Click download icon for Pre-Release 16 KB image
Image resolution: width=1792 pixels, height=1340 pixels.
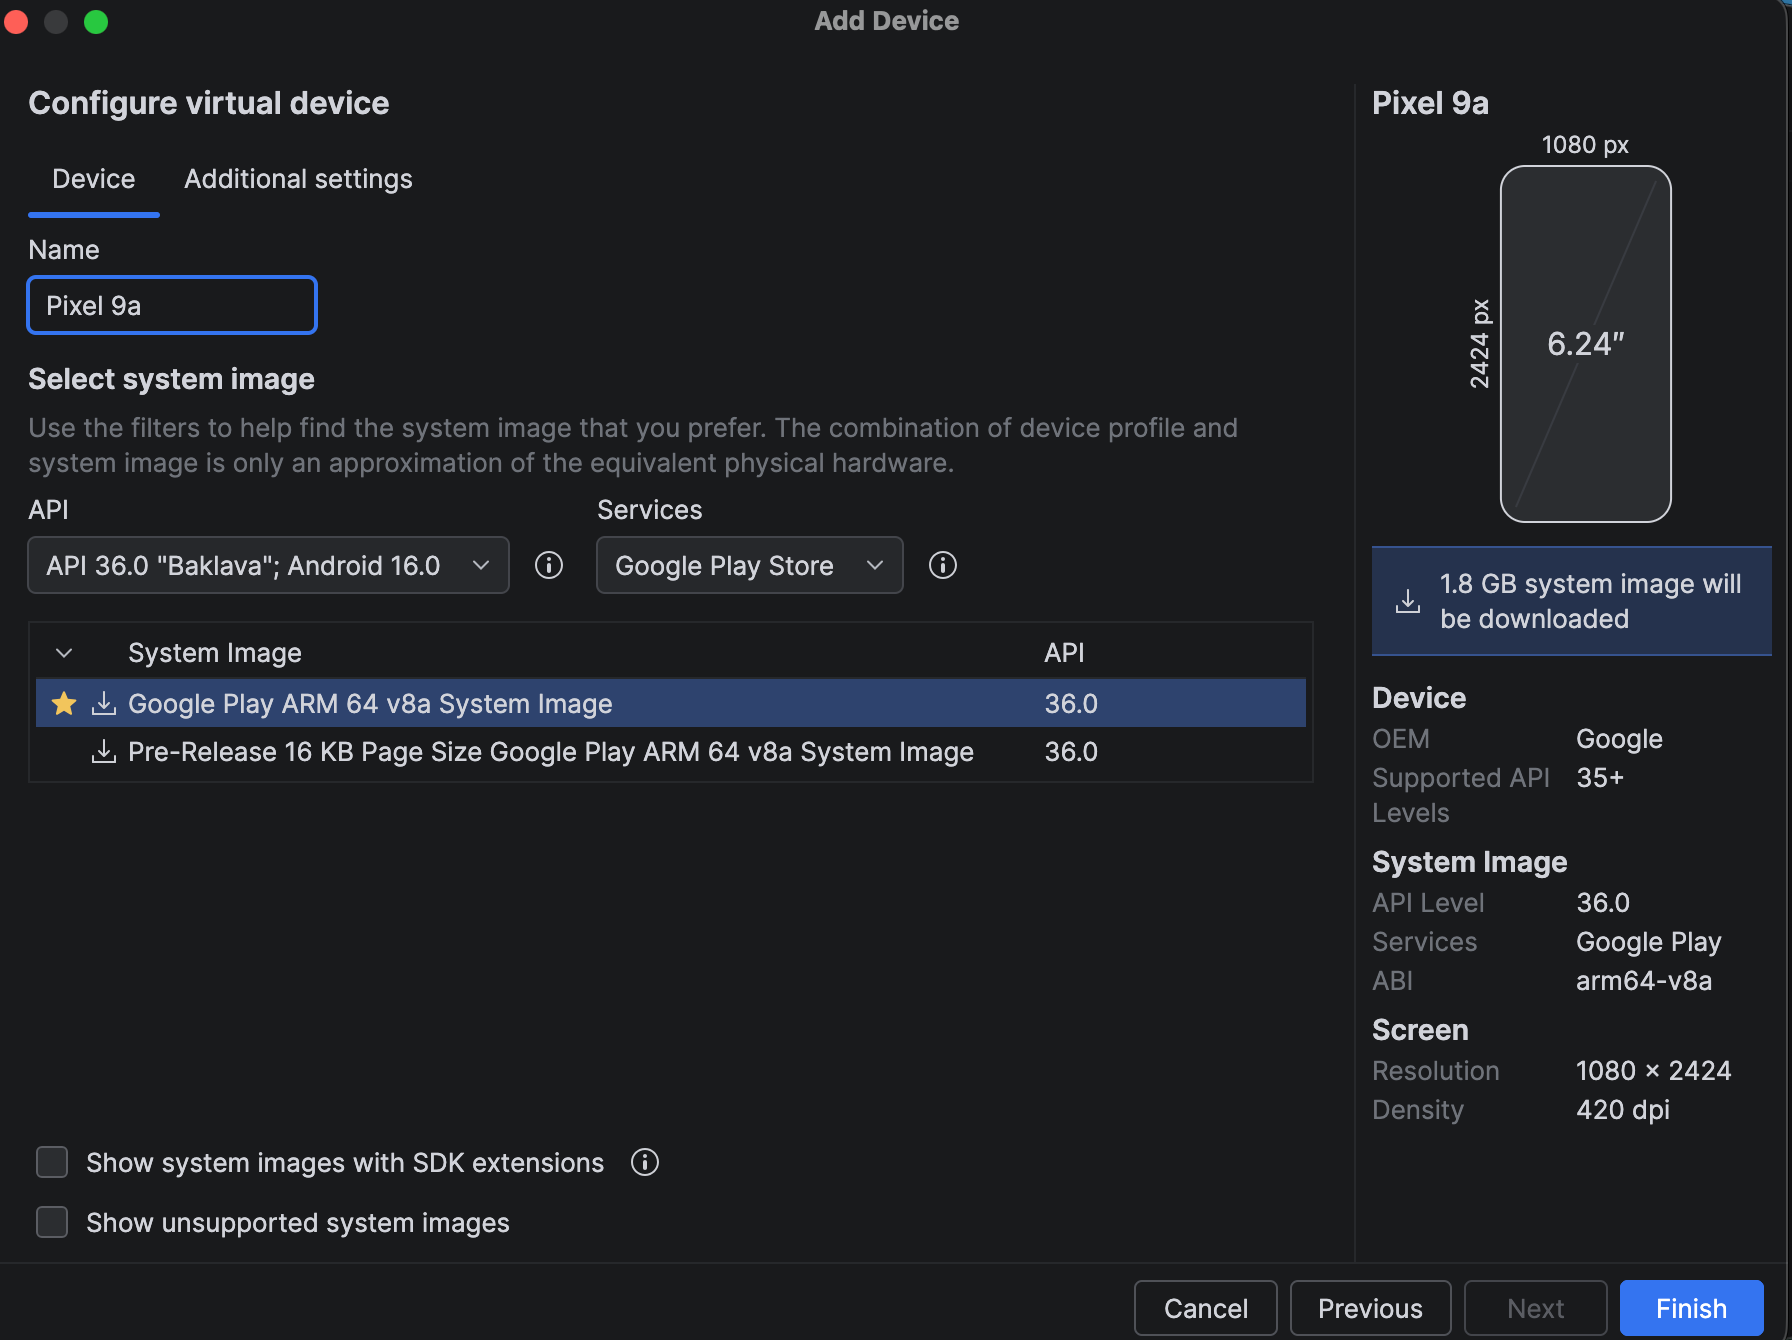pos(104,751)
